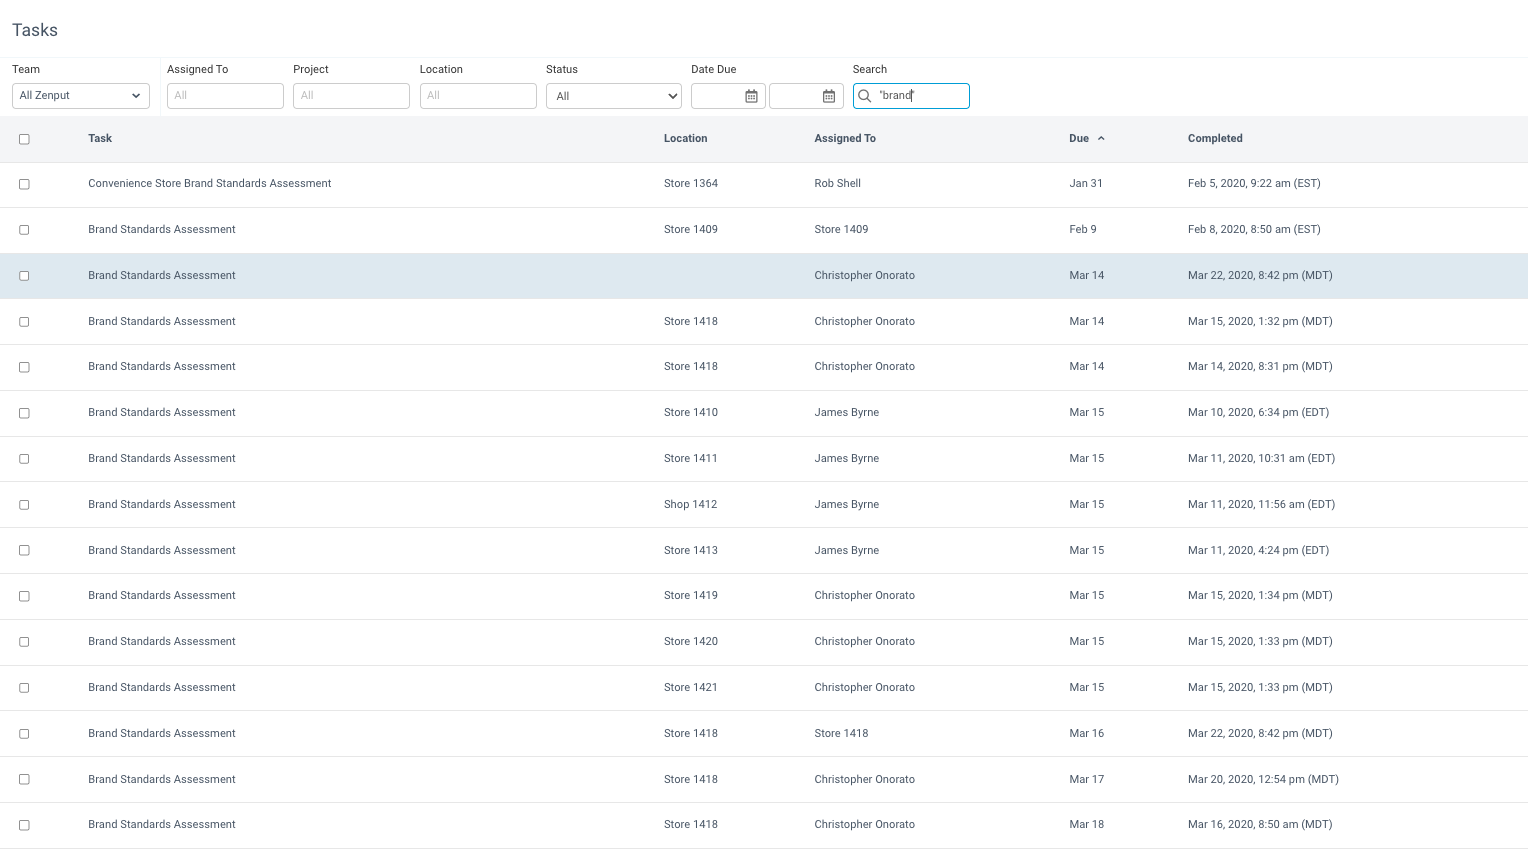1528x849 pixels.
Task: Open the Status filter dropdown
Action: tap(613, 95)
